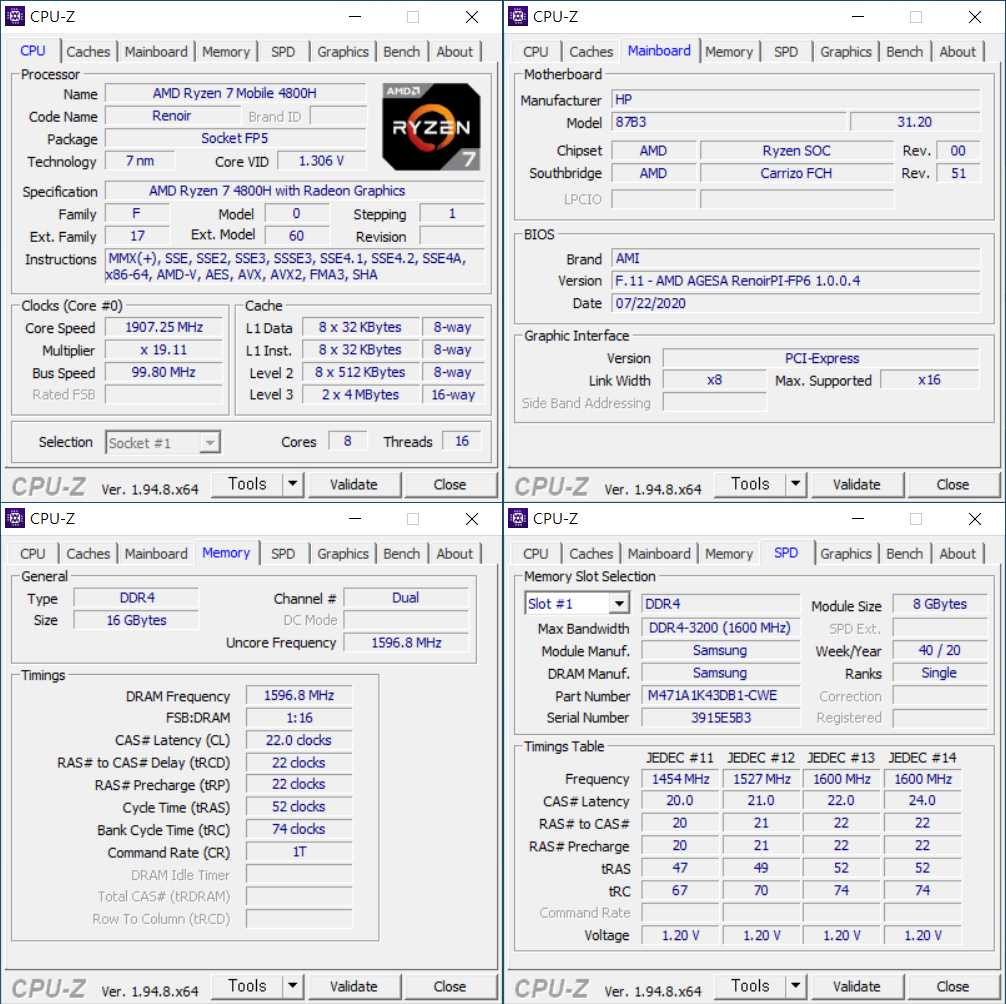The height and width of the screenshot is (1004, 1006).
Task: Open the Bench tab in top-left window
Action: click(x=402, y=51)
